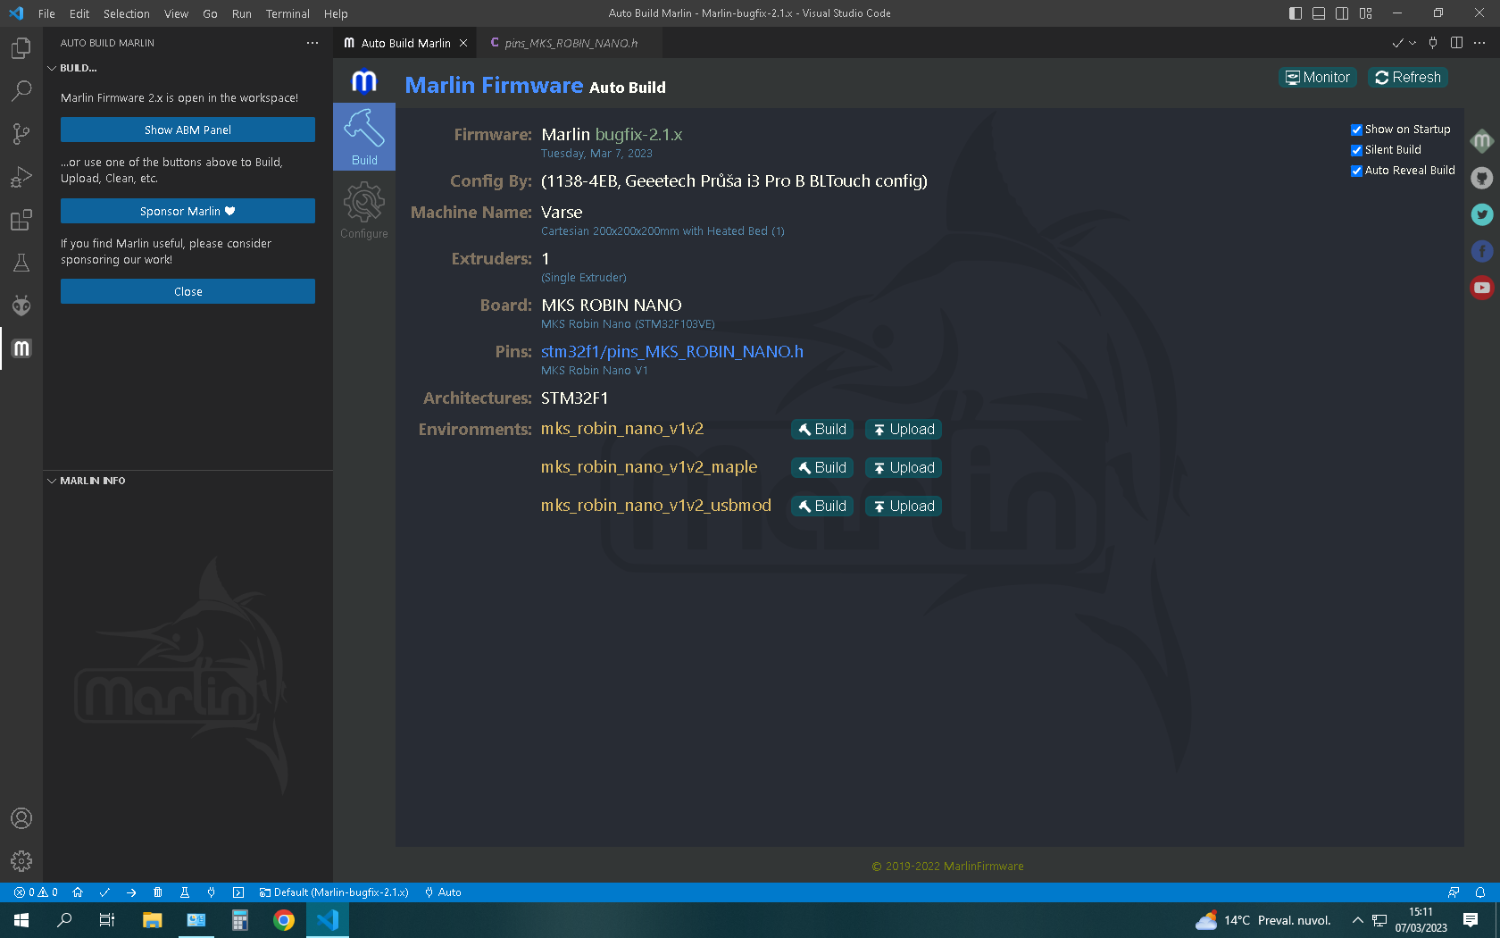Build the mks_robin_nano_v1v2 environment
Viewport: 1500px width, 938px height.
tap(822, 429)
